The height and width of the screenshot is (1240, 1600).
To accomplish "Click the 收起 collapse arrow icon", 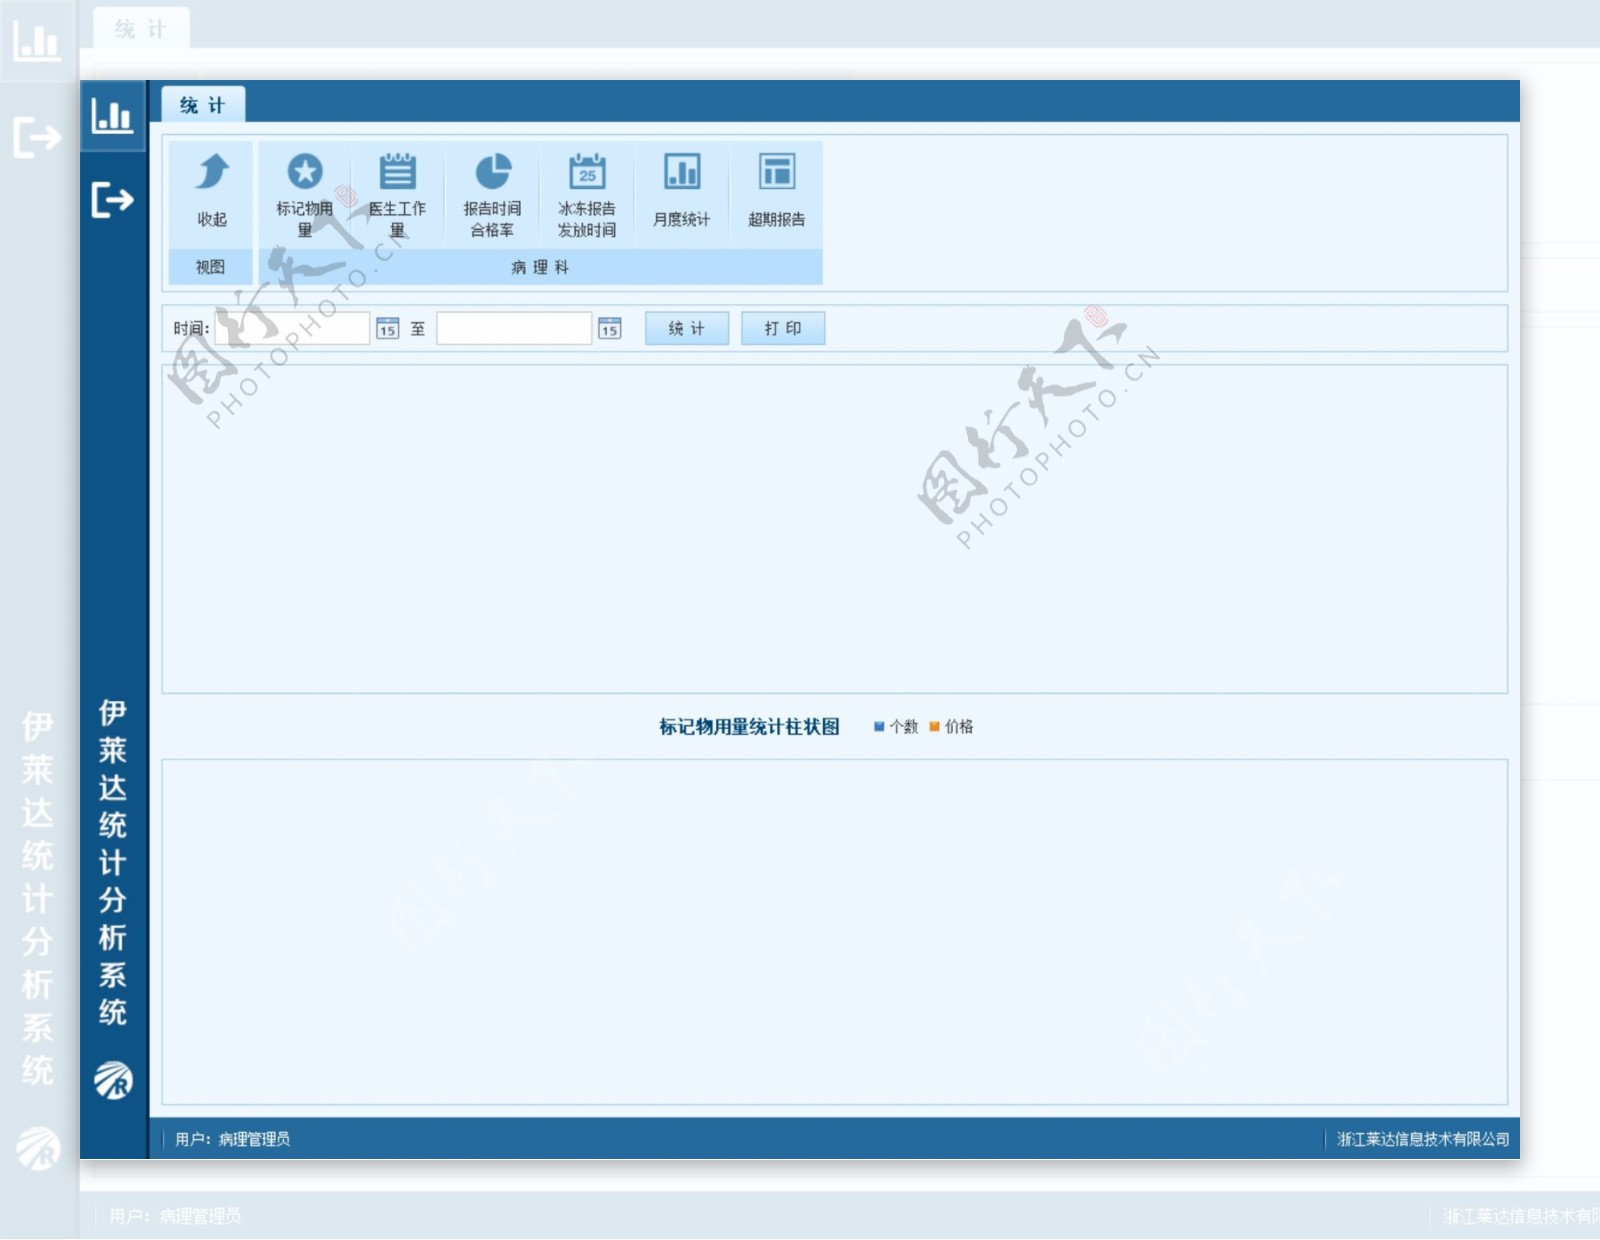I will tap(212, 172).
